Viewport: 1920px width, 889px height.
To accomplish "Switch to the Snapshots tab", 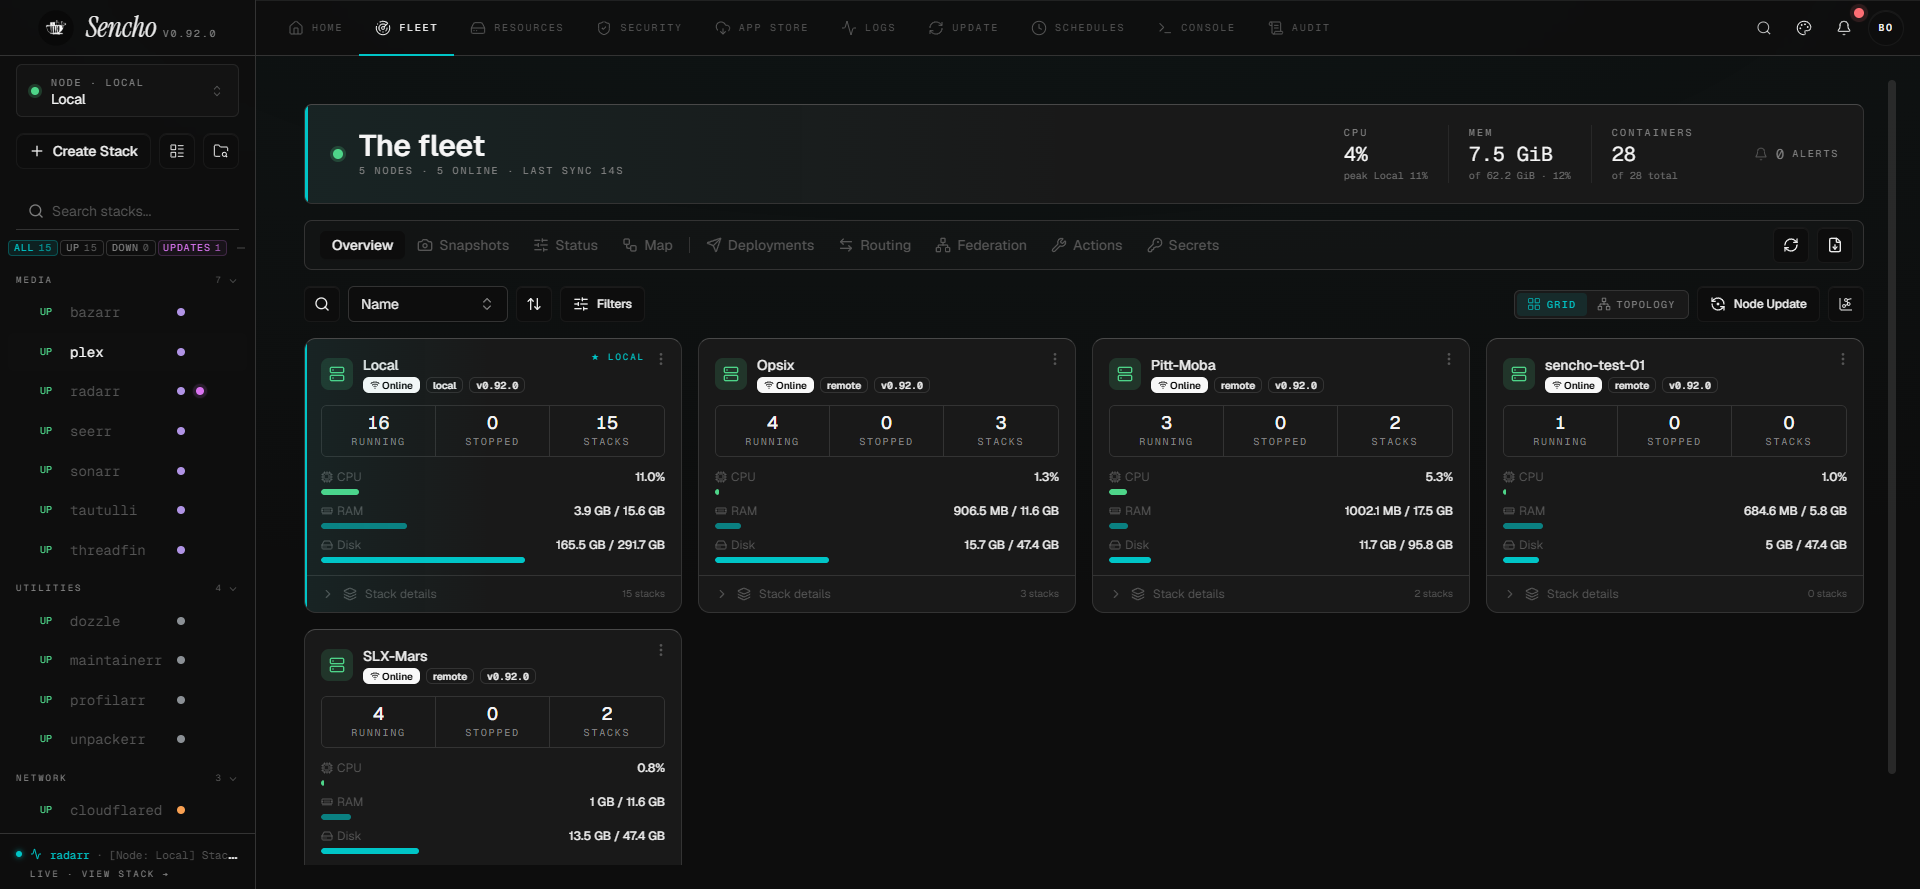I will coord(463,245).
